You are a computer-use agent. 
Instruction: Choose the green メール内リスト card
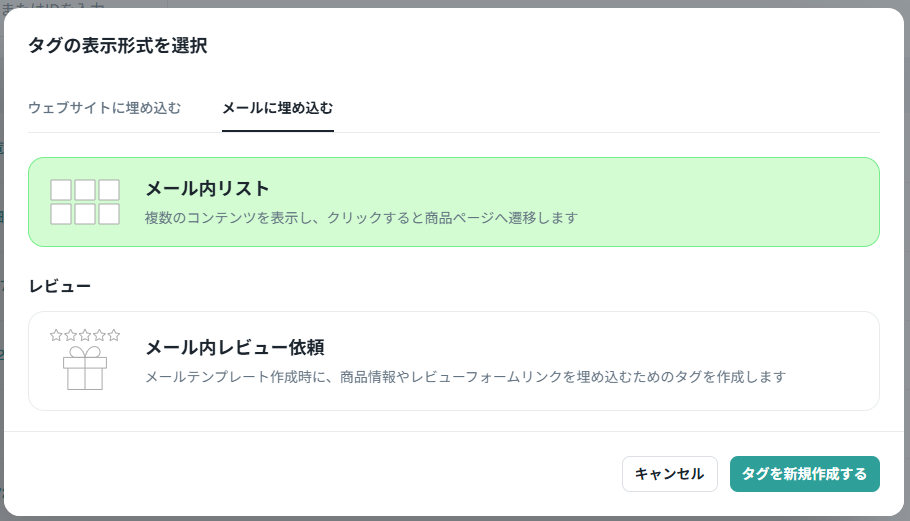tap(454, 202)
